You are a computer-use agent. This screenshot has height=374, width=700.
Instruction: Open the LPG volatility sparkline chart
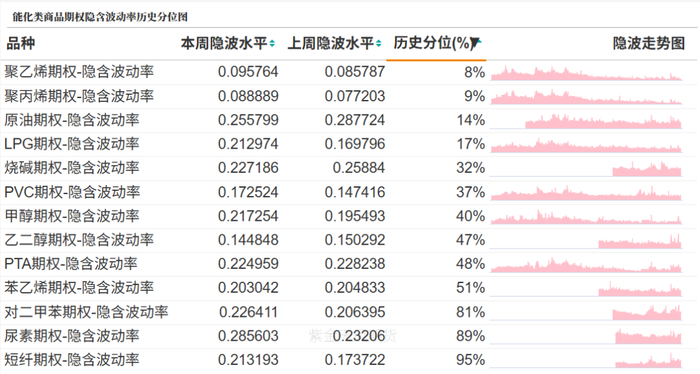pyautogui.click(x=586, y=145)
